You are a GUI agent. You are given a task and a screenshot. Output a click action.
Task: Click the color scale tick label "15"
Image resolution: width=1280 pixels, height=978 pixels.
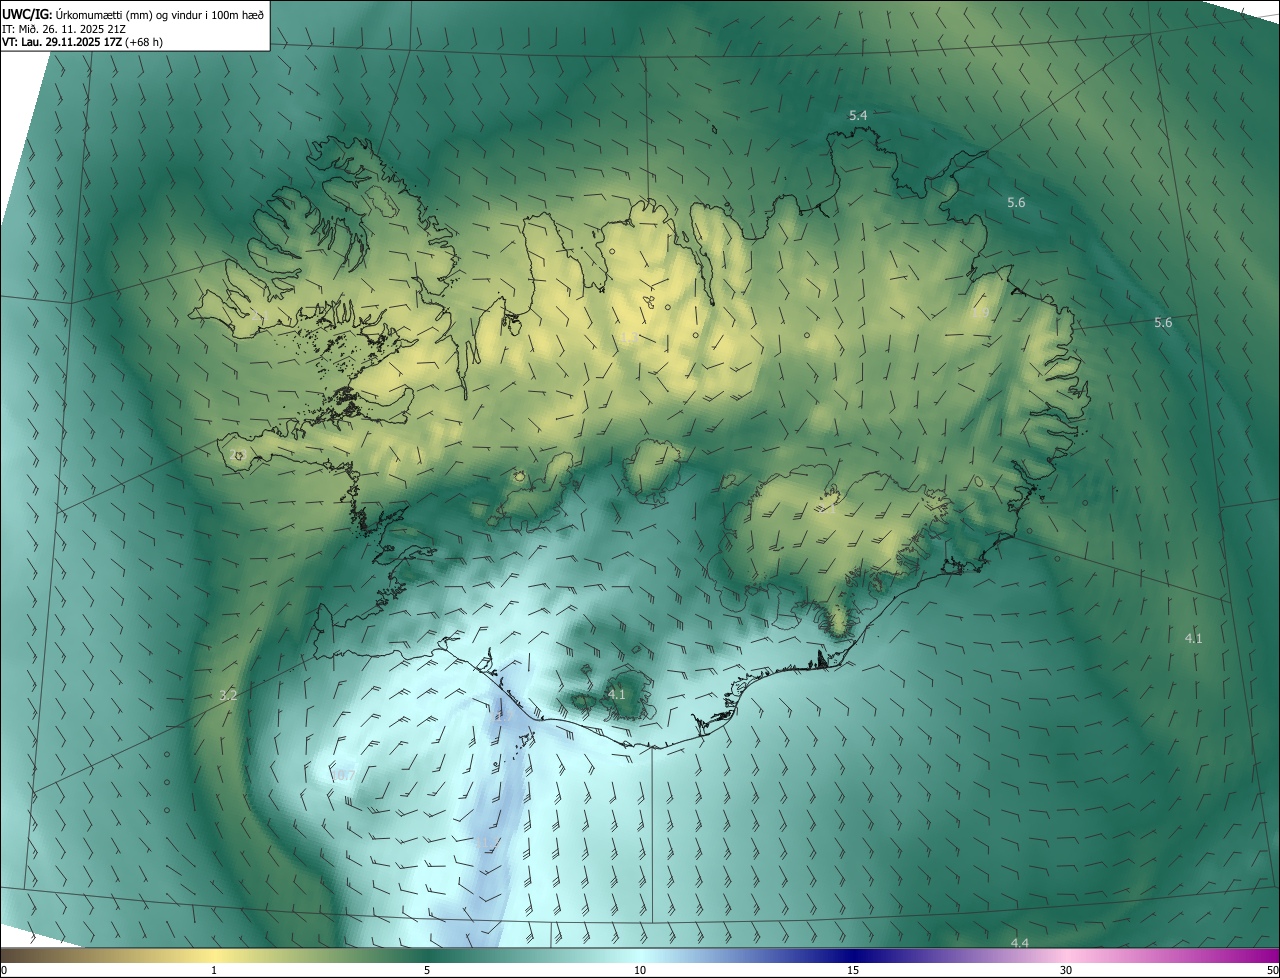click(853, 971)
